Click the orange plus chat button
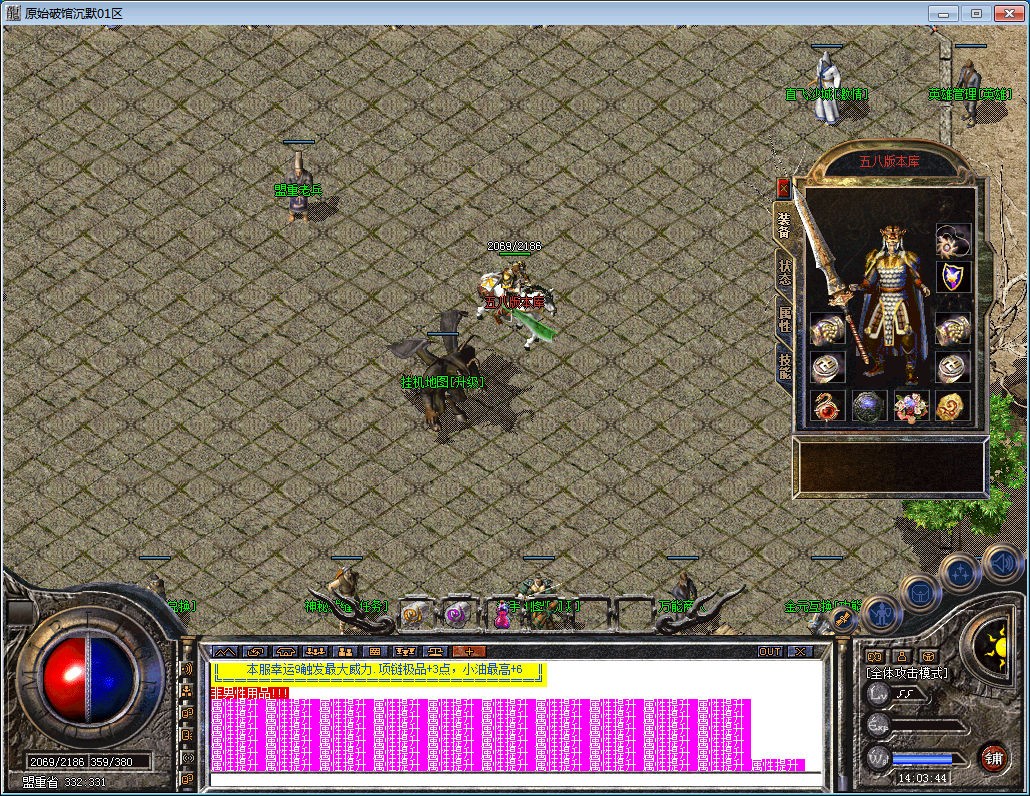1030x796 pixels. click(469, 652)
